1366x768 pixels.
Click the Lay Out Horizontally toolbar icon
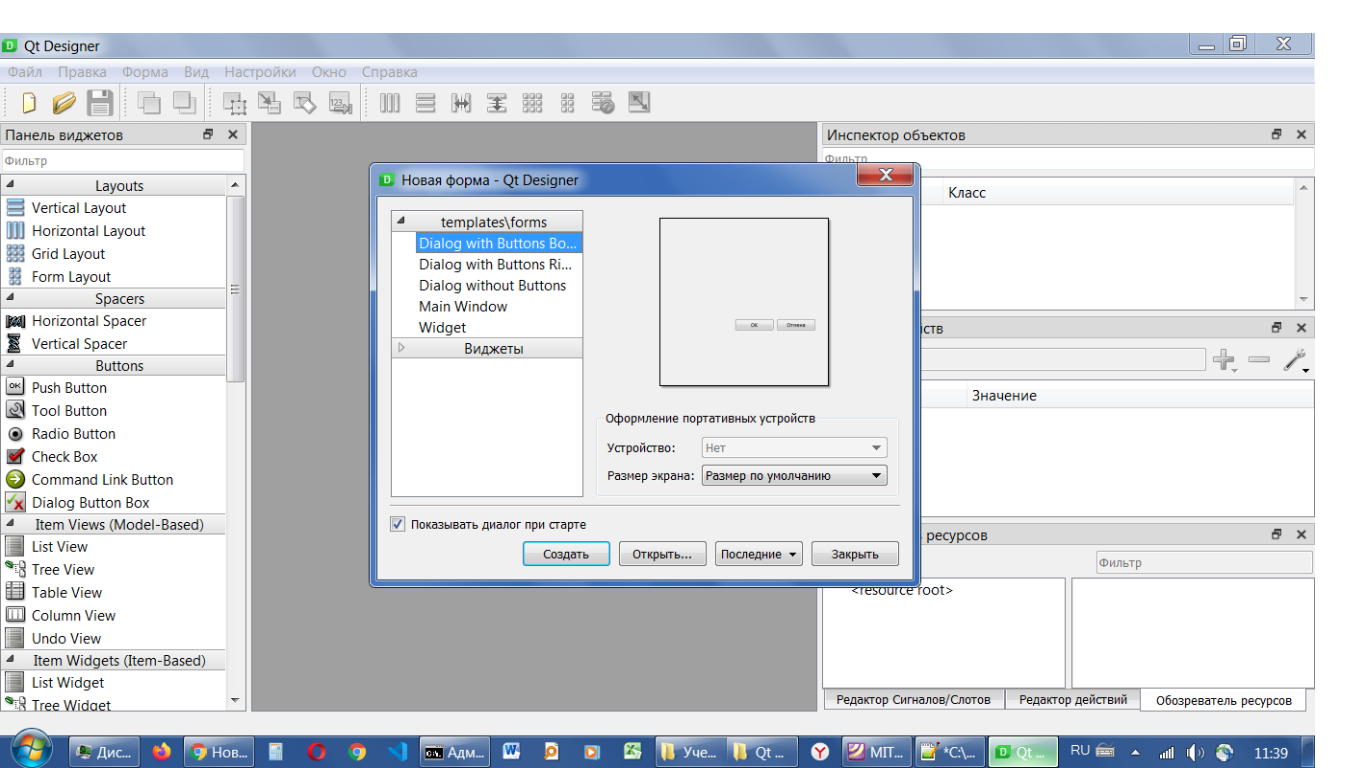(x=390, y=102)
